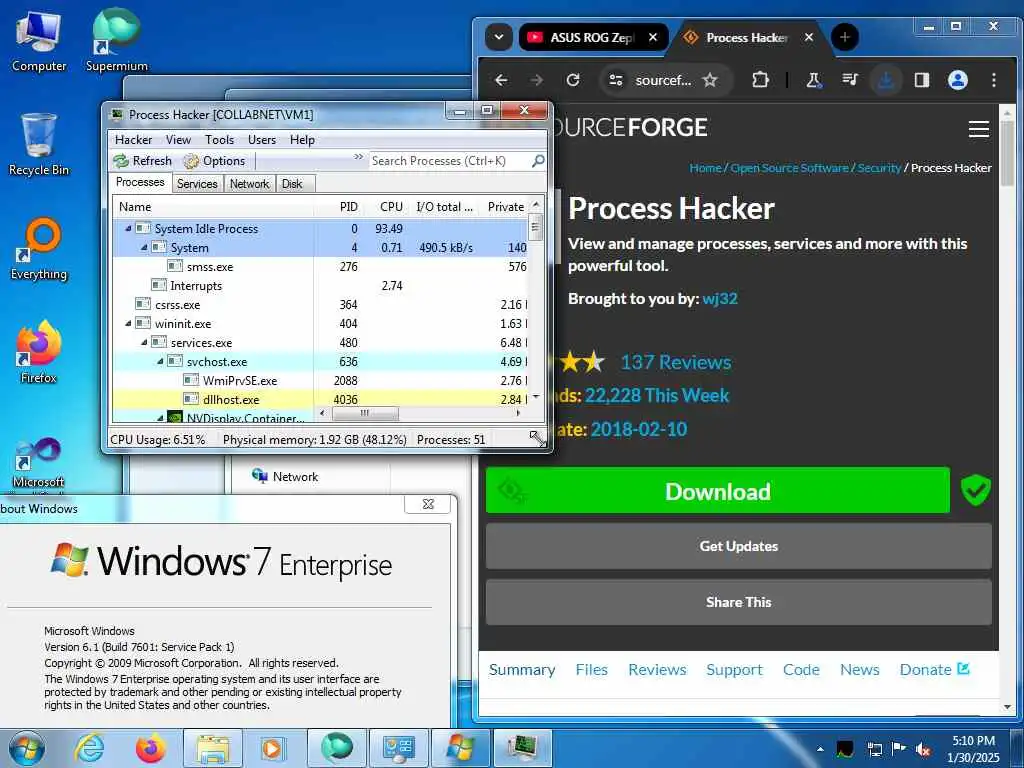This screenshot has height=768, width=1024.
Task: Open the Hacker menu
Action: coord(133,140)
